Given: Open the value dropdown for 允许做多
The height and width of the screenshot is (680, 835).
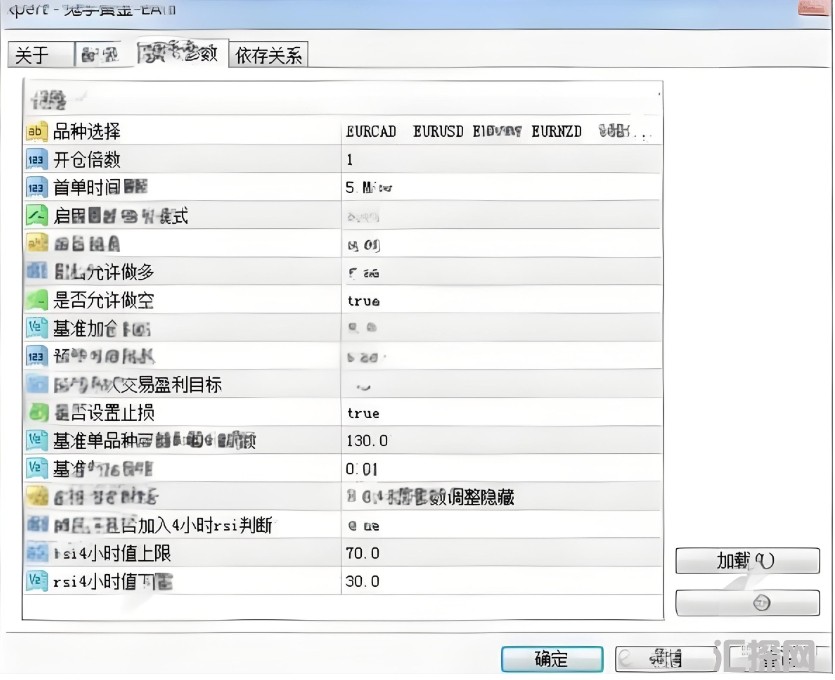Looking at the screenshot, I should (x=501, y=273).
